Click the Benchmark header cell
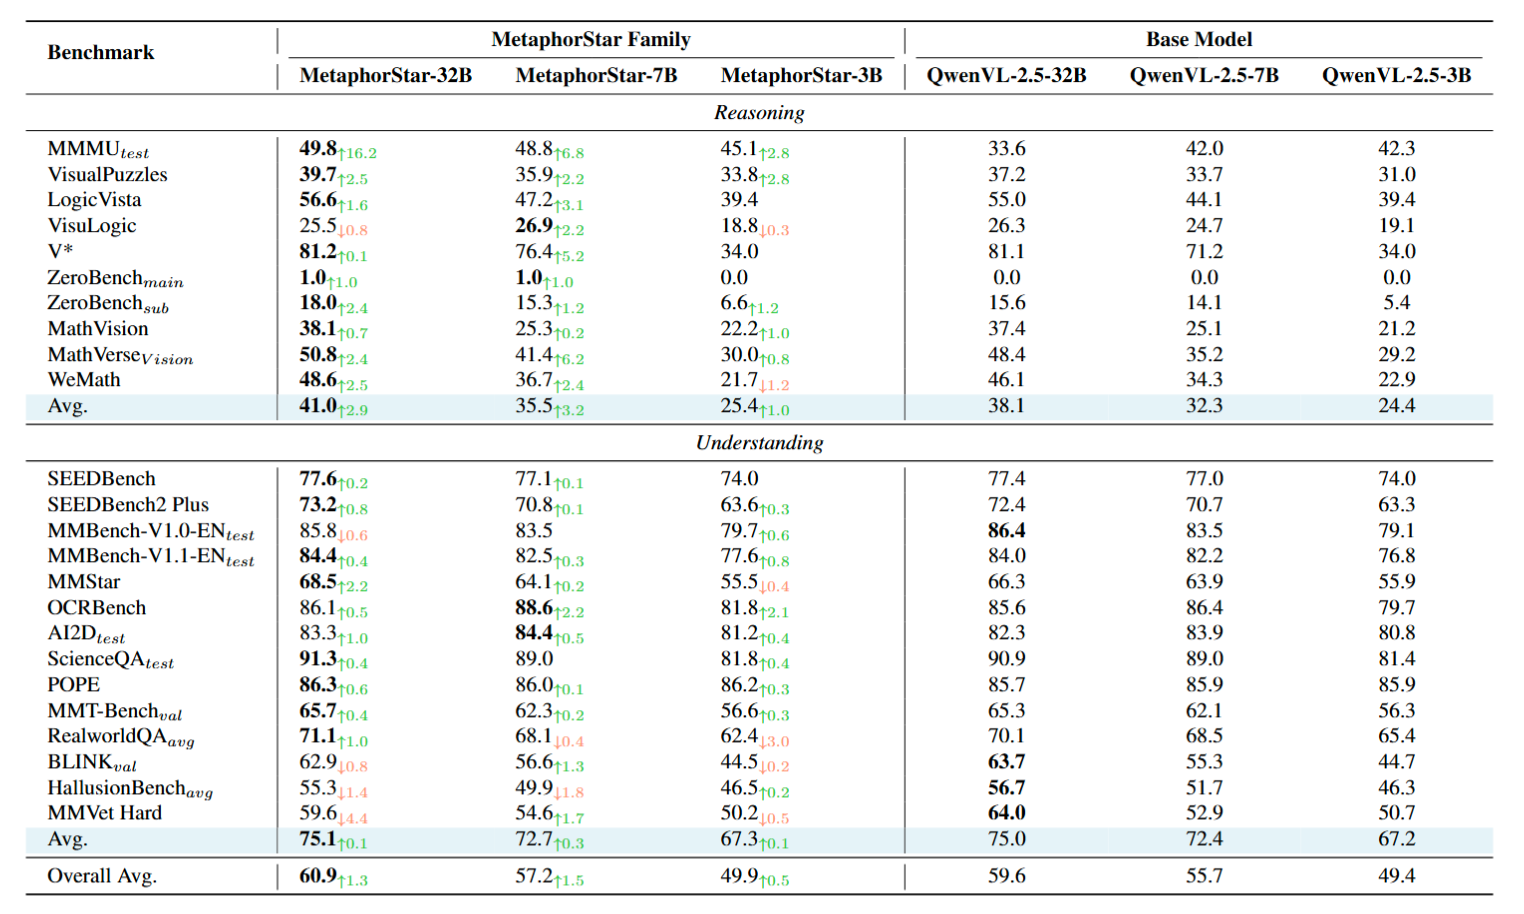This screenshot has width=1524, height=914. (101, 53)
